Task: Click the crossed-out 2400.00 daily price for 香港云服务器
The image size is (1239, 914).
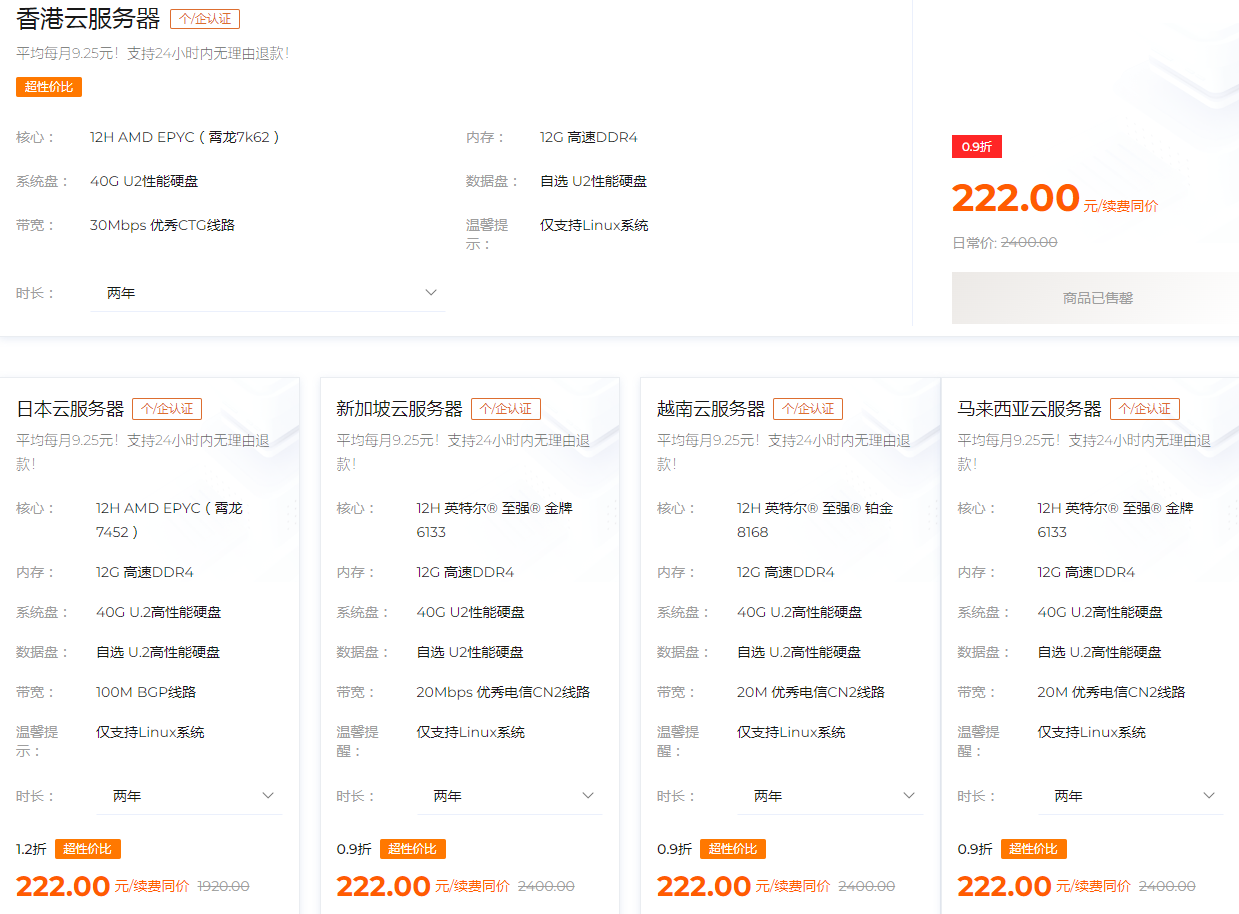Action: tap(1029, 242)
